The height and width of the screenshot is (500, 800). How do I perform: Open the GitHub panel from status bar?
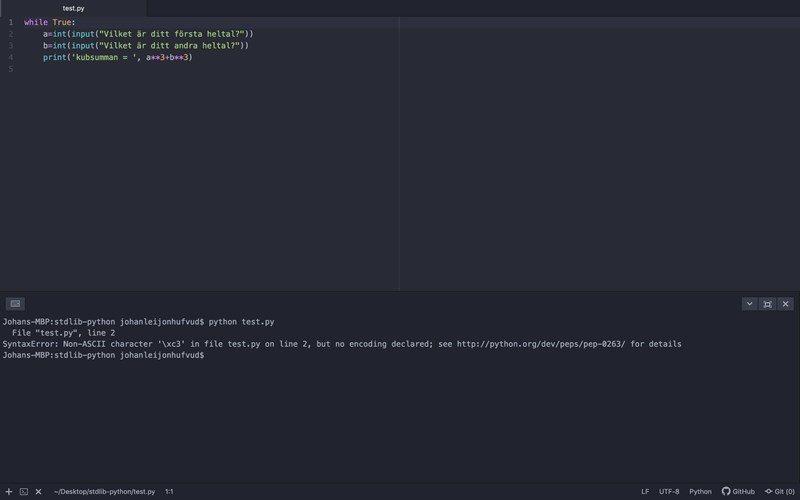[738, 492]
